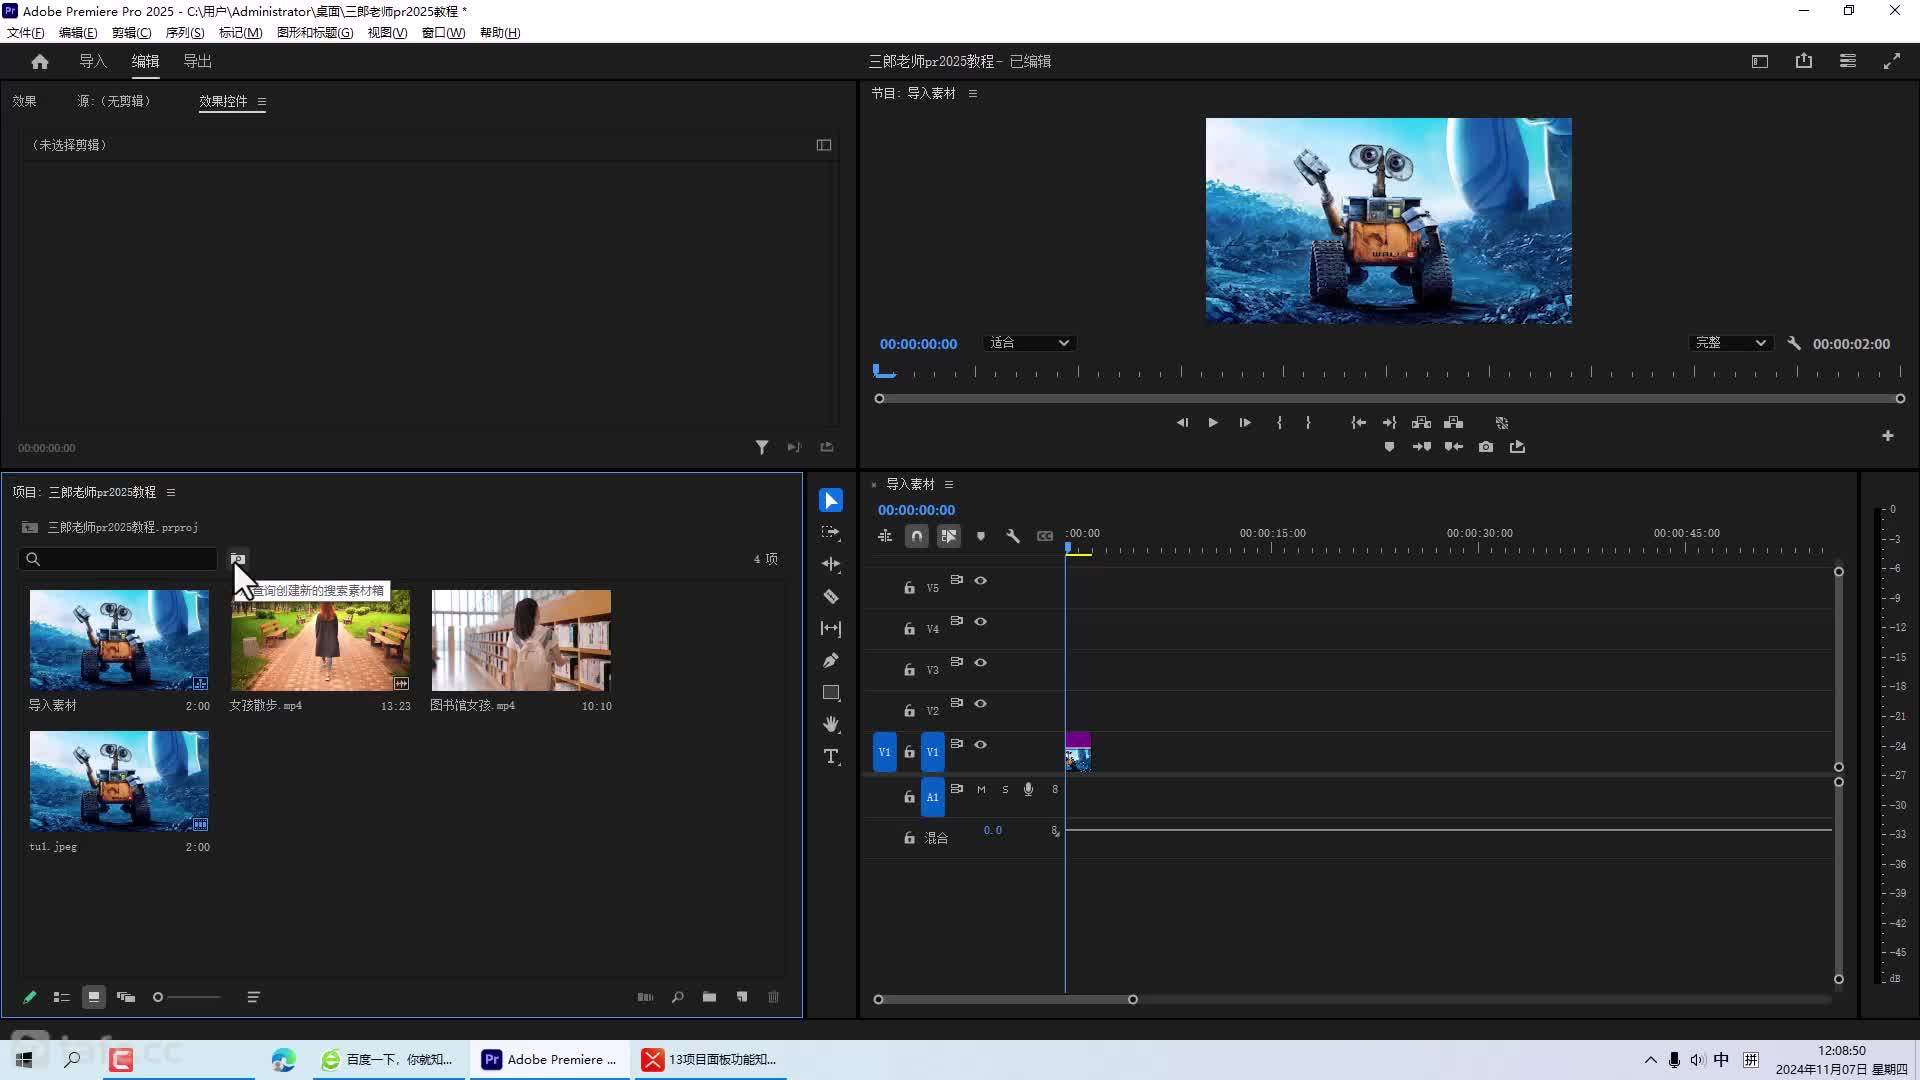Open the 导入素材 Timeline panel menu
The width and height of the screenshot is (1920, 1080).
949,484
